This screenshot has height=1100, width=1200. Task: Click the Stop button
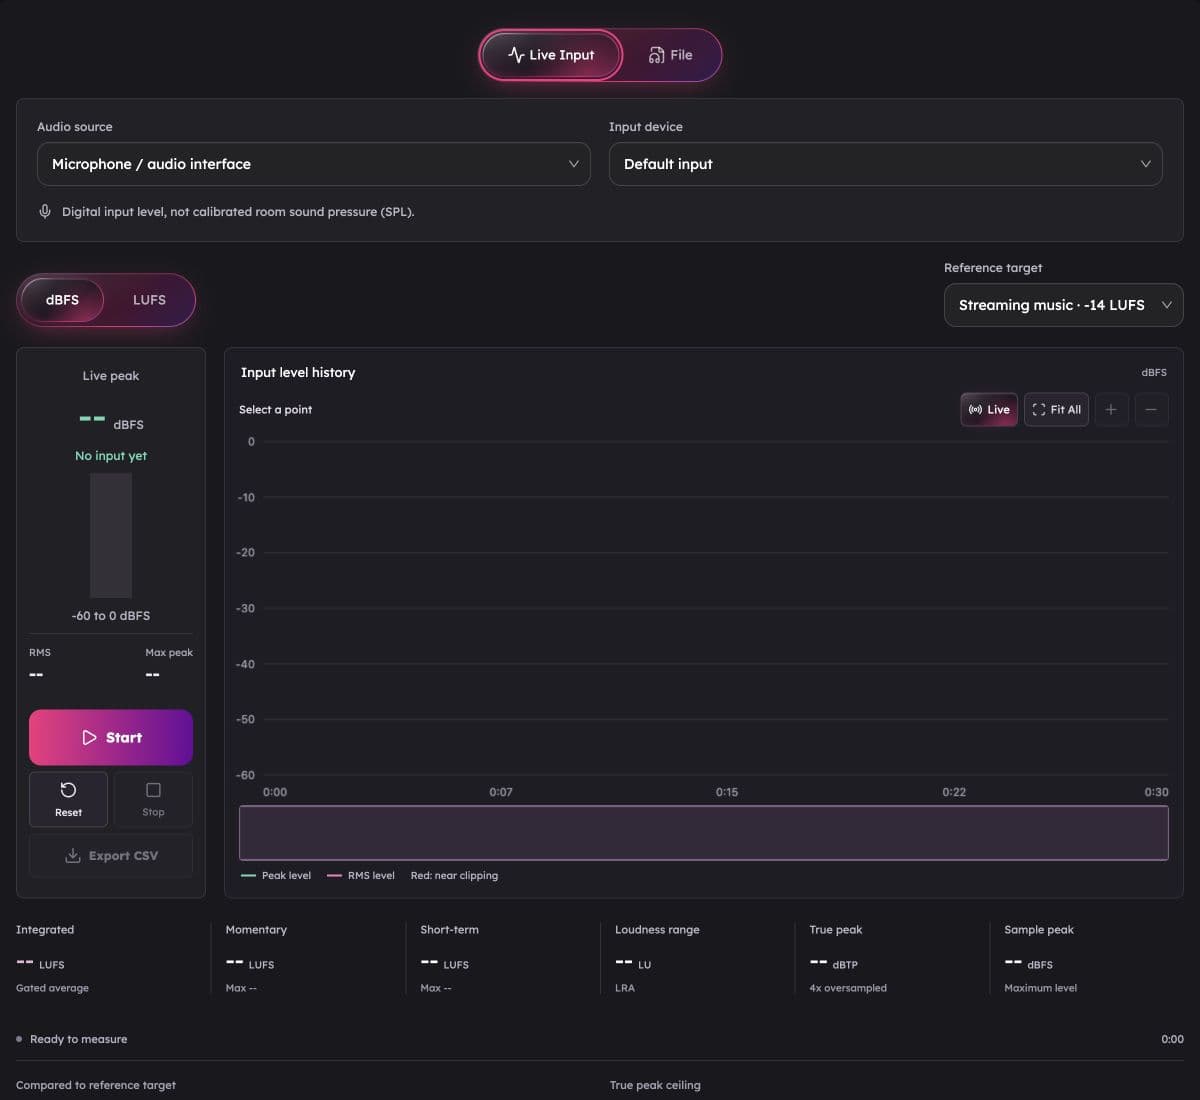[153, 799]
